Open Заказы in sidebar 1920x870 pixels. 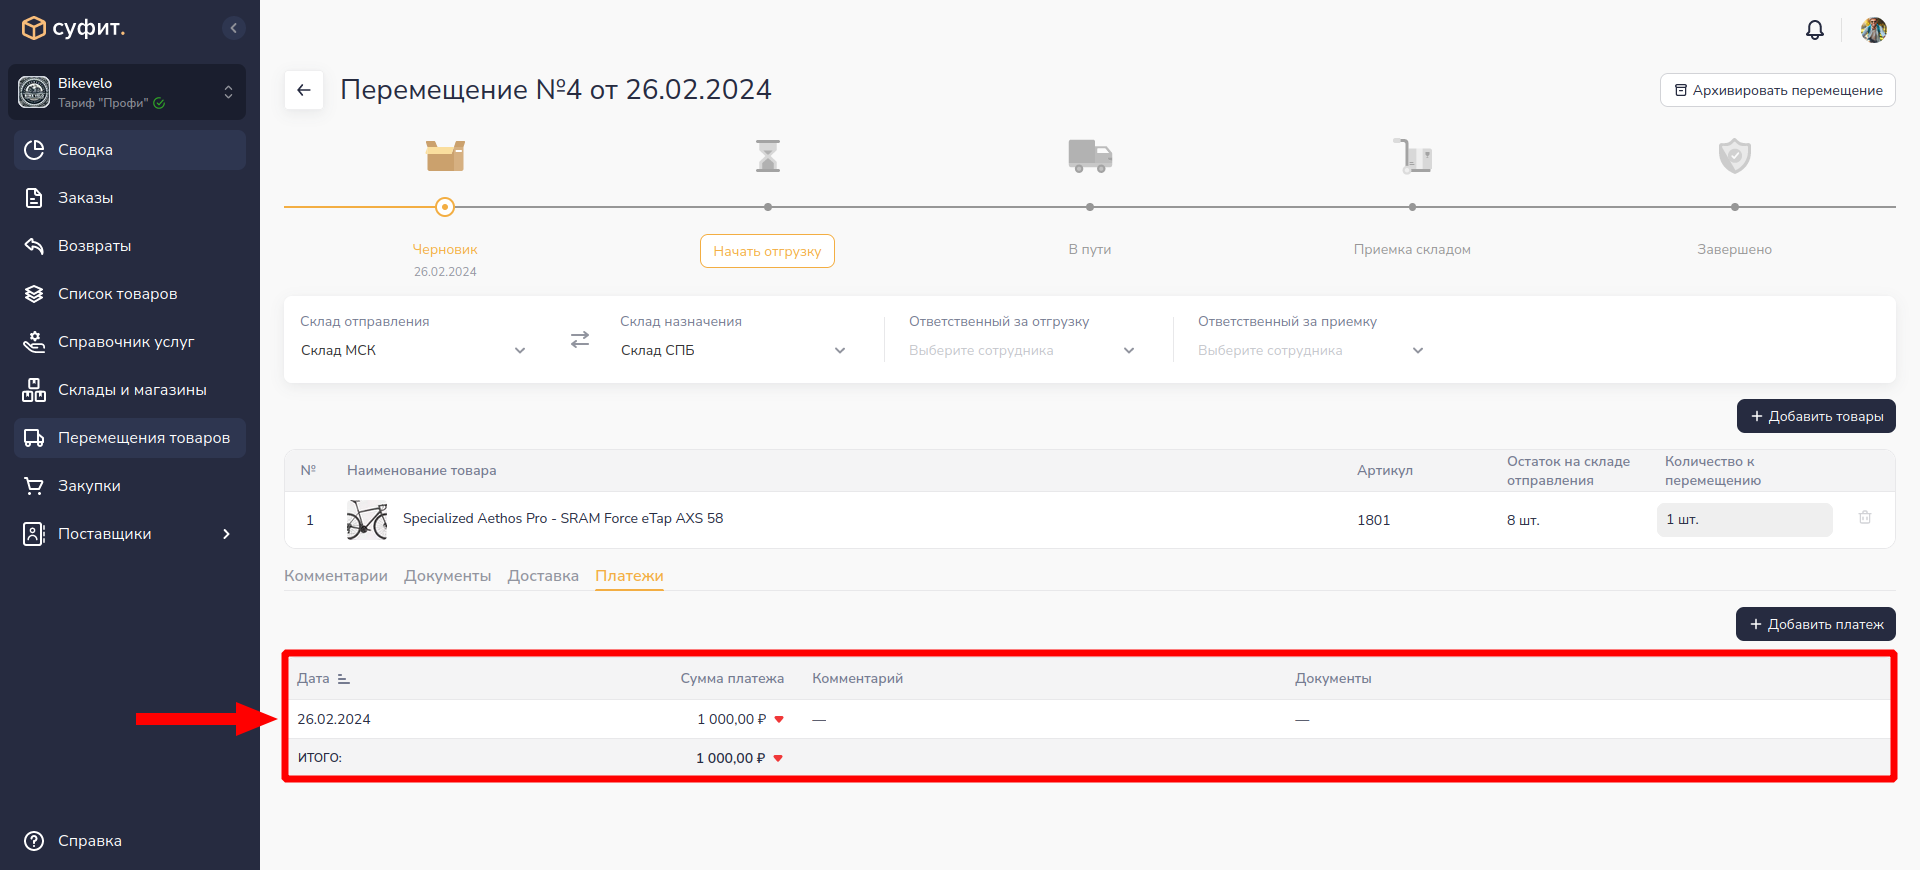pyautogui.click(x=130, y=198)
